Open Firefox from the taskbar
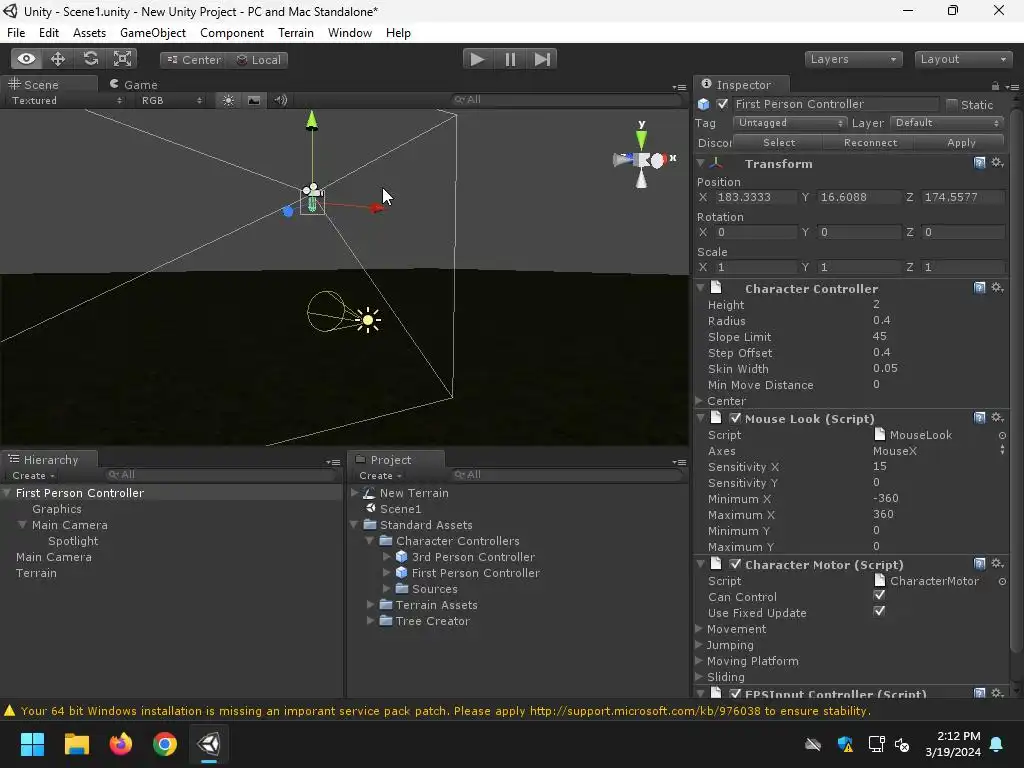The image size is (1024, 768). click(121, 744)
